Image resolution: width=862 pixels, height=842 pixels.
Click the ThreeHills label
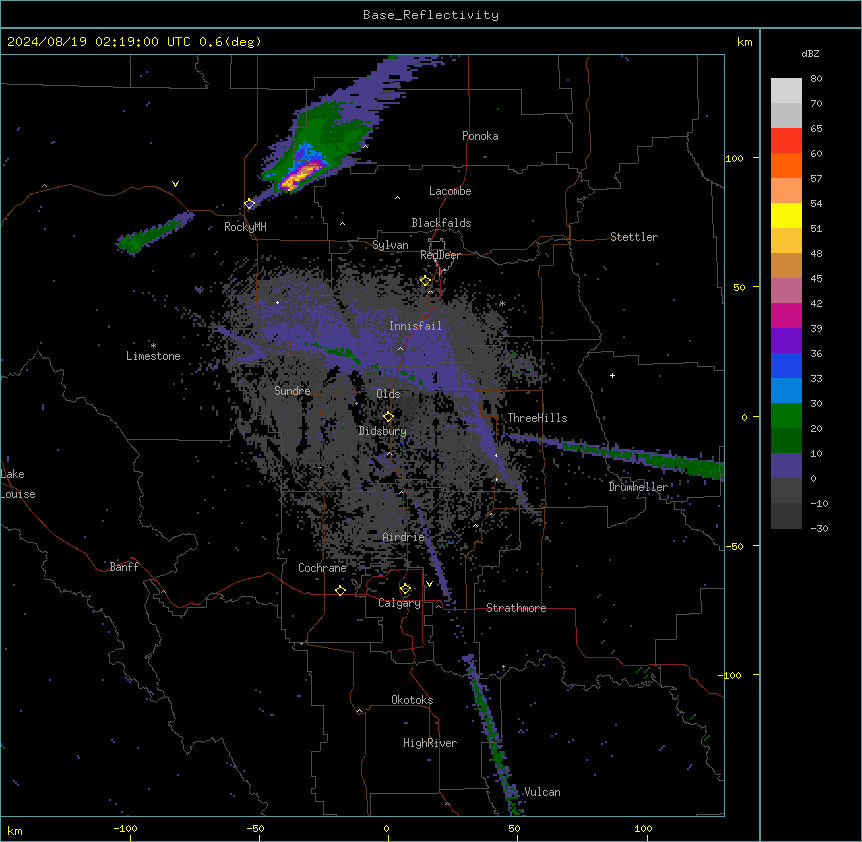click(537, 418)
